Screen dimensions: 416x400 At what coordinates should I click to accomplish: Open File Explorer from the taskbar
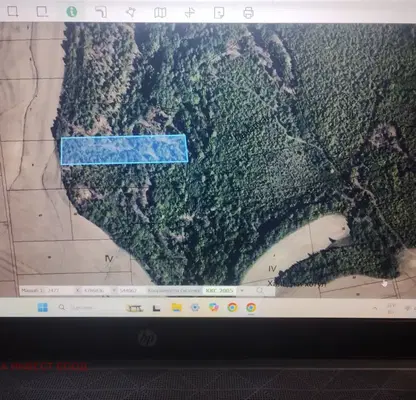(x=176, y=307)
